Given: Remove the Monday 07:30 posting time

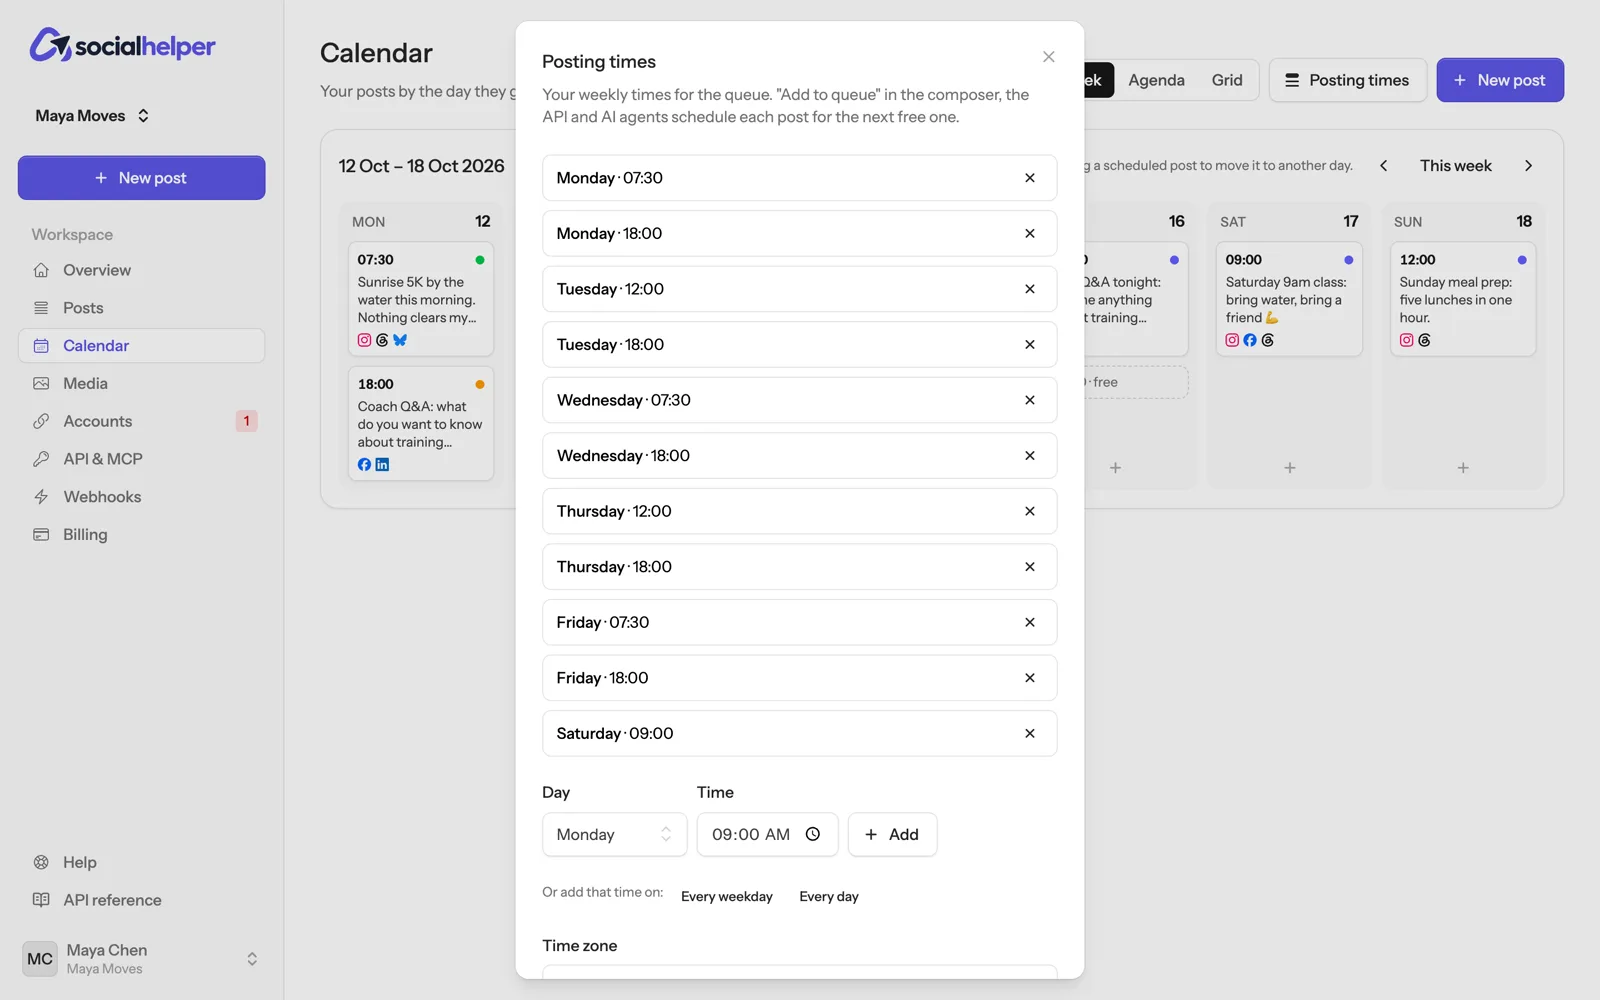Looking at the screenshot, I should coord(1029,178).
